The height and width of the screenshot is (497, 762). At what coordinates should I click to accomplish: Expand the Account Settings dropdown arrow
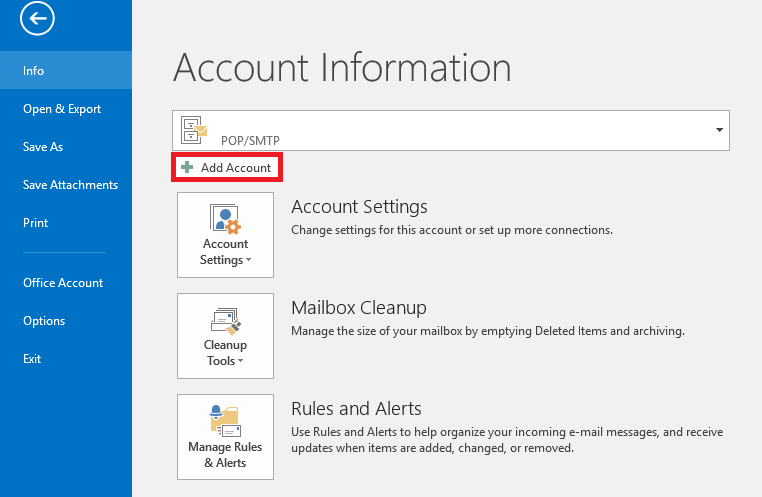247,261
